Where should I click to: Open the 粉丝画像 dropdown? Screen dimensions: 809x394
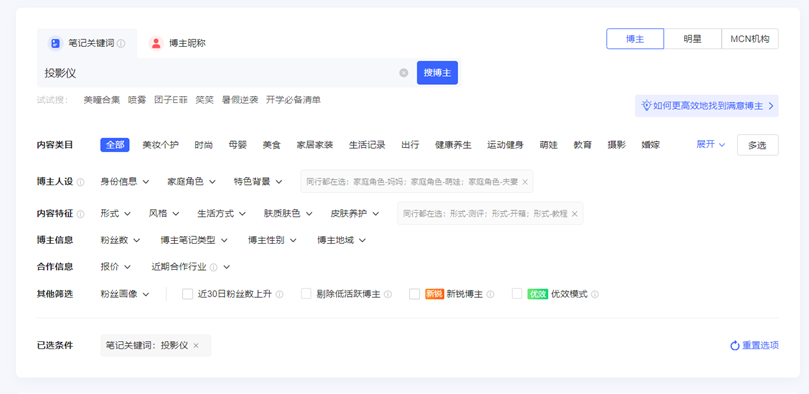125,294
